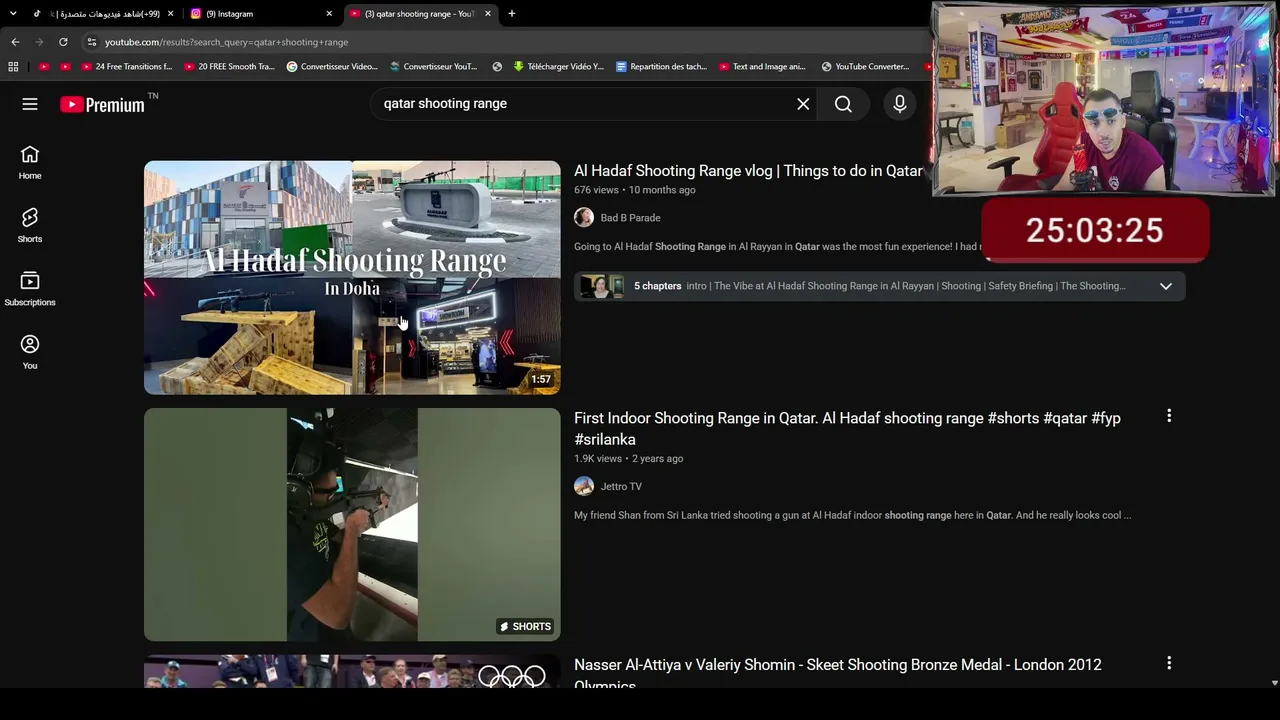Open the 20 FREE Smooth Tra... bookmark

pyautogui.click(x=230, y=67)
